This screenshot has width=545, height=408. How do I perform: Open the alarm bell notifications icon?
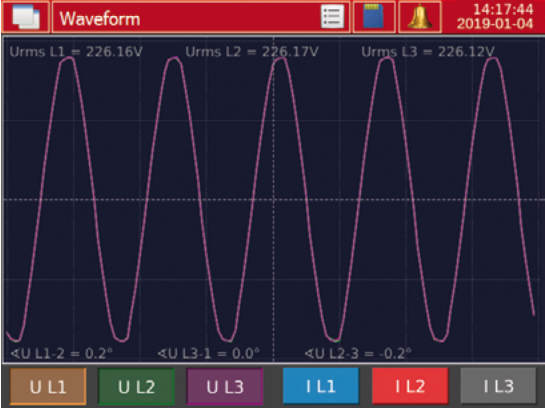[420, 17]
